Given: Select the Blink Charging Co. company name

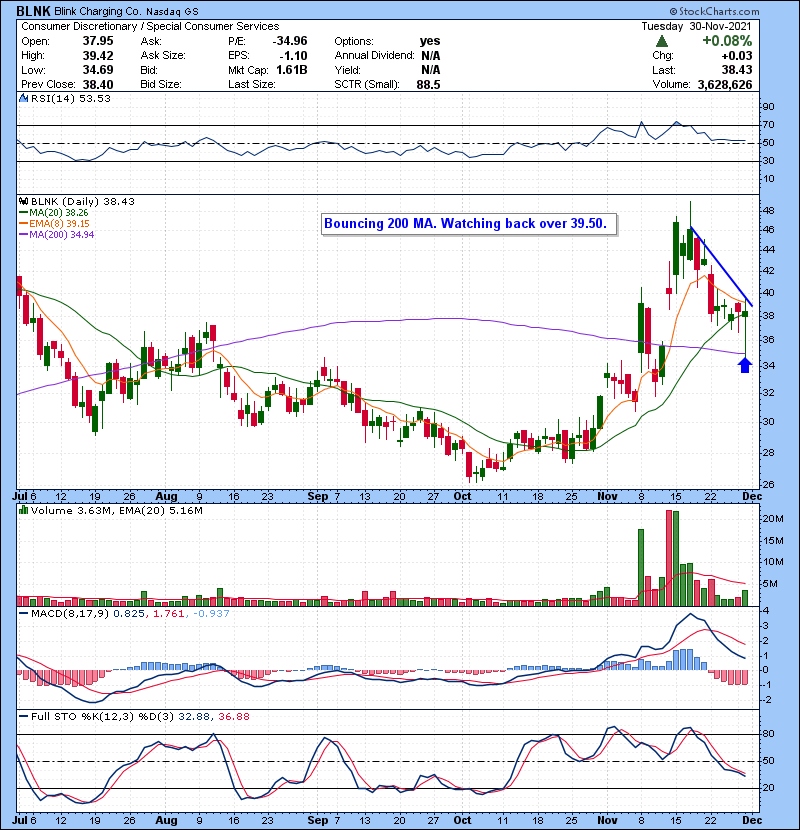Looking at the screenshot, I should point(98,11).
